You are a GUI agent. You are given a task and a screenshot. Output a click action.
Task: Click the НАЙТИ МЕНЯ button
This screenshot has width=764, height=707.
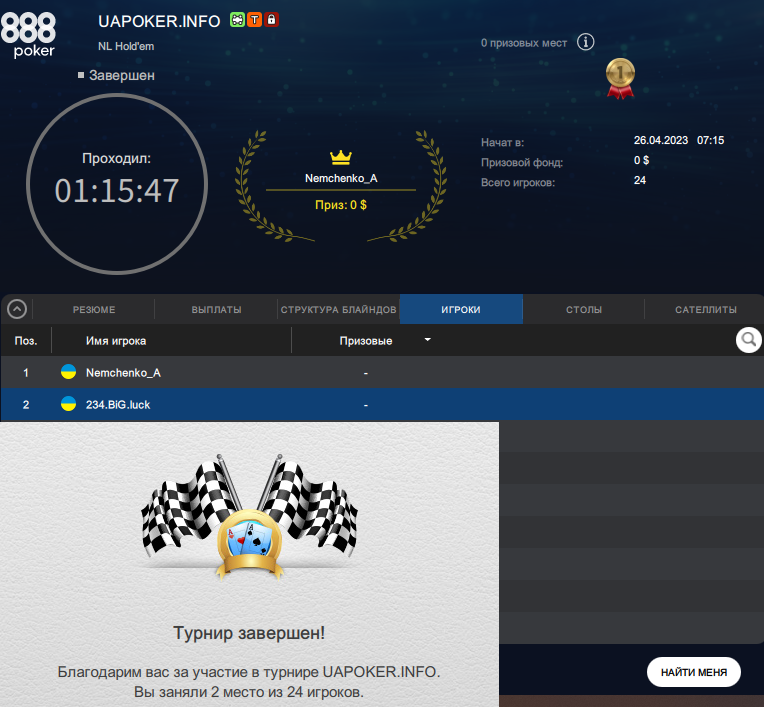tap(694, 672)
